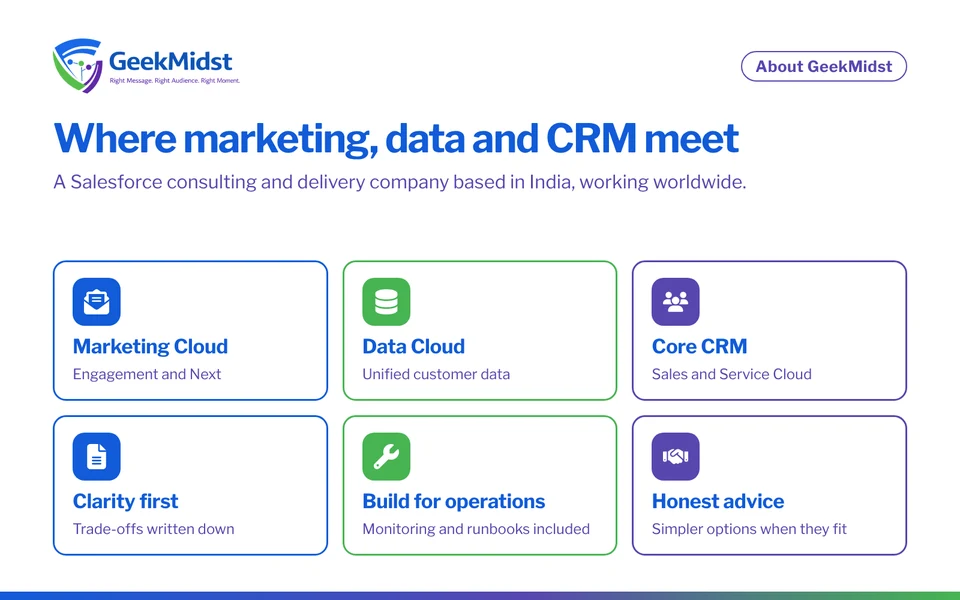Select the Core CRM card title

tap(699, 347)
